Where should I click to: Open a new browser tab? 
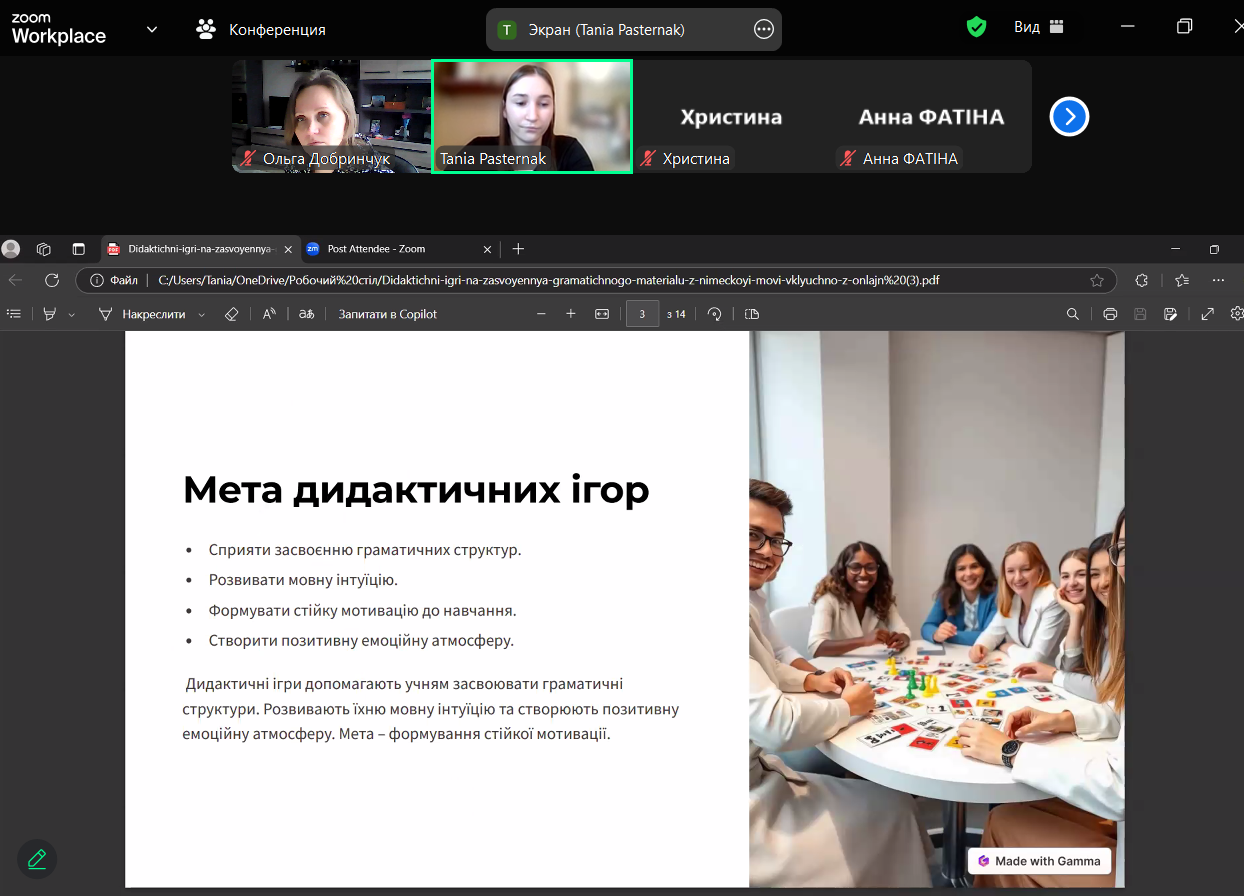[518, 249]
